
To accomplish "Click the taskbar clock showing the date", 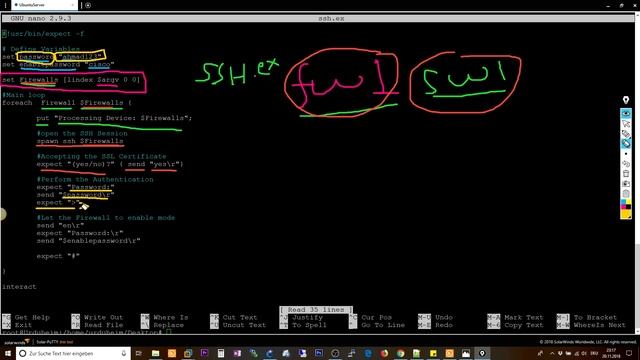I will (x=611, y=353).
